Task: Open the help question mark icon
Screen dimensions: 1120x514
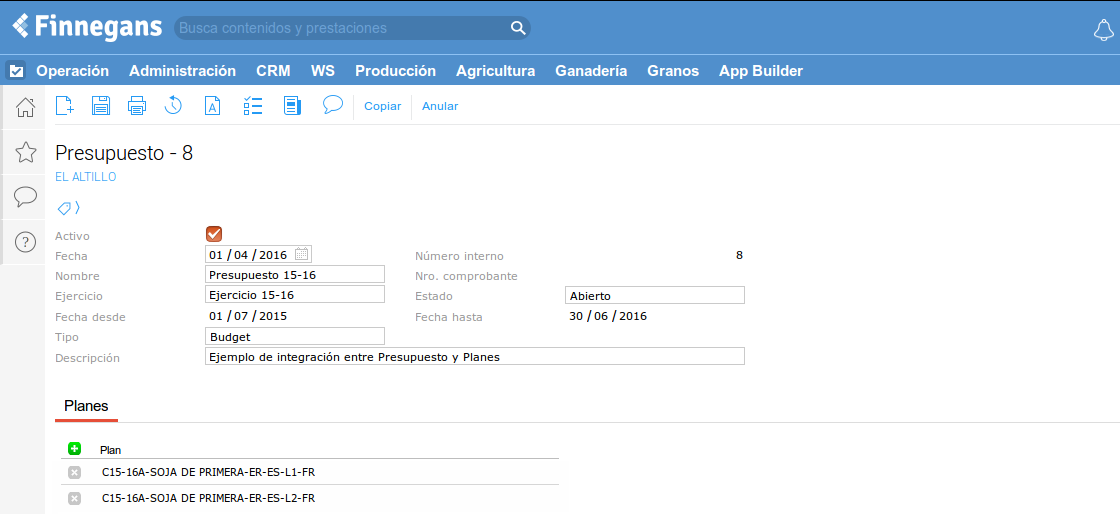Action: coord(26,242)
